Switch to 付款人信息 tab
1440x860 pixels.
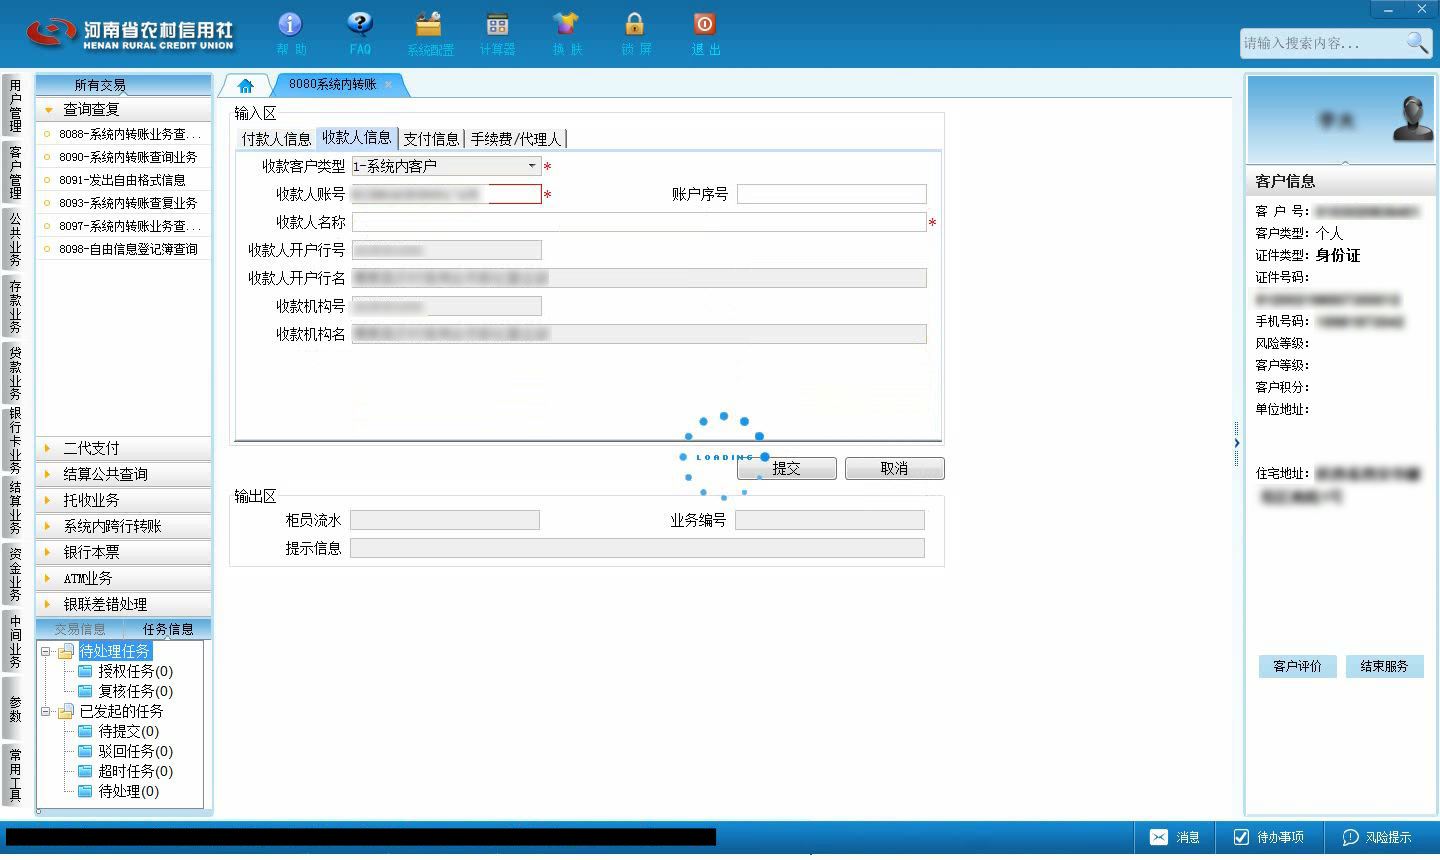tap(276, 139)
